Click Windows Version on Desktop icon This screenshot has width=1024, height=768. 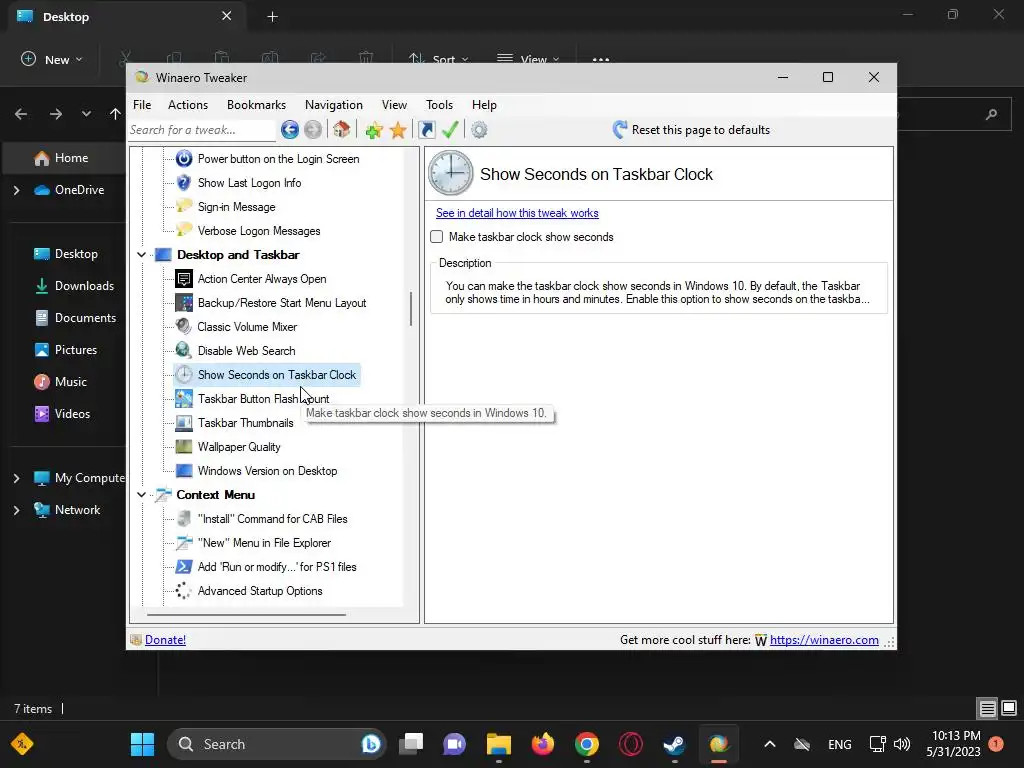click(184, 471)
